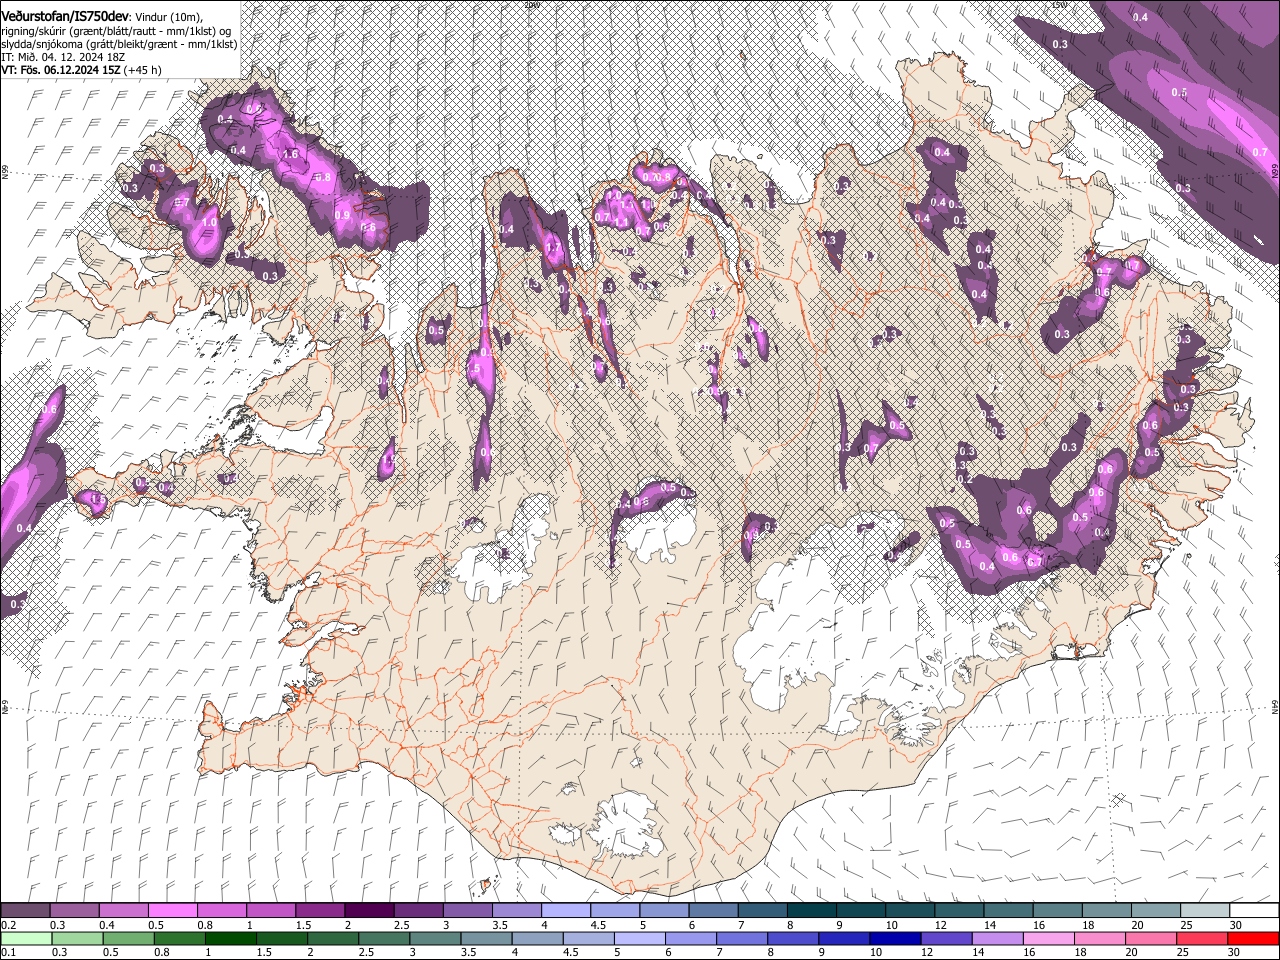This screenshot has height=960, width=1280.
Task: Click the lower legend swatch between 0.1 and 0.3
Action: [25, 938]
